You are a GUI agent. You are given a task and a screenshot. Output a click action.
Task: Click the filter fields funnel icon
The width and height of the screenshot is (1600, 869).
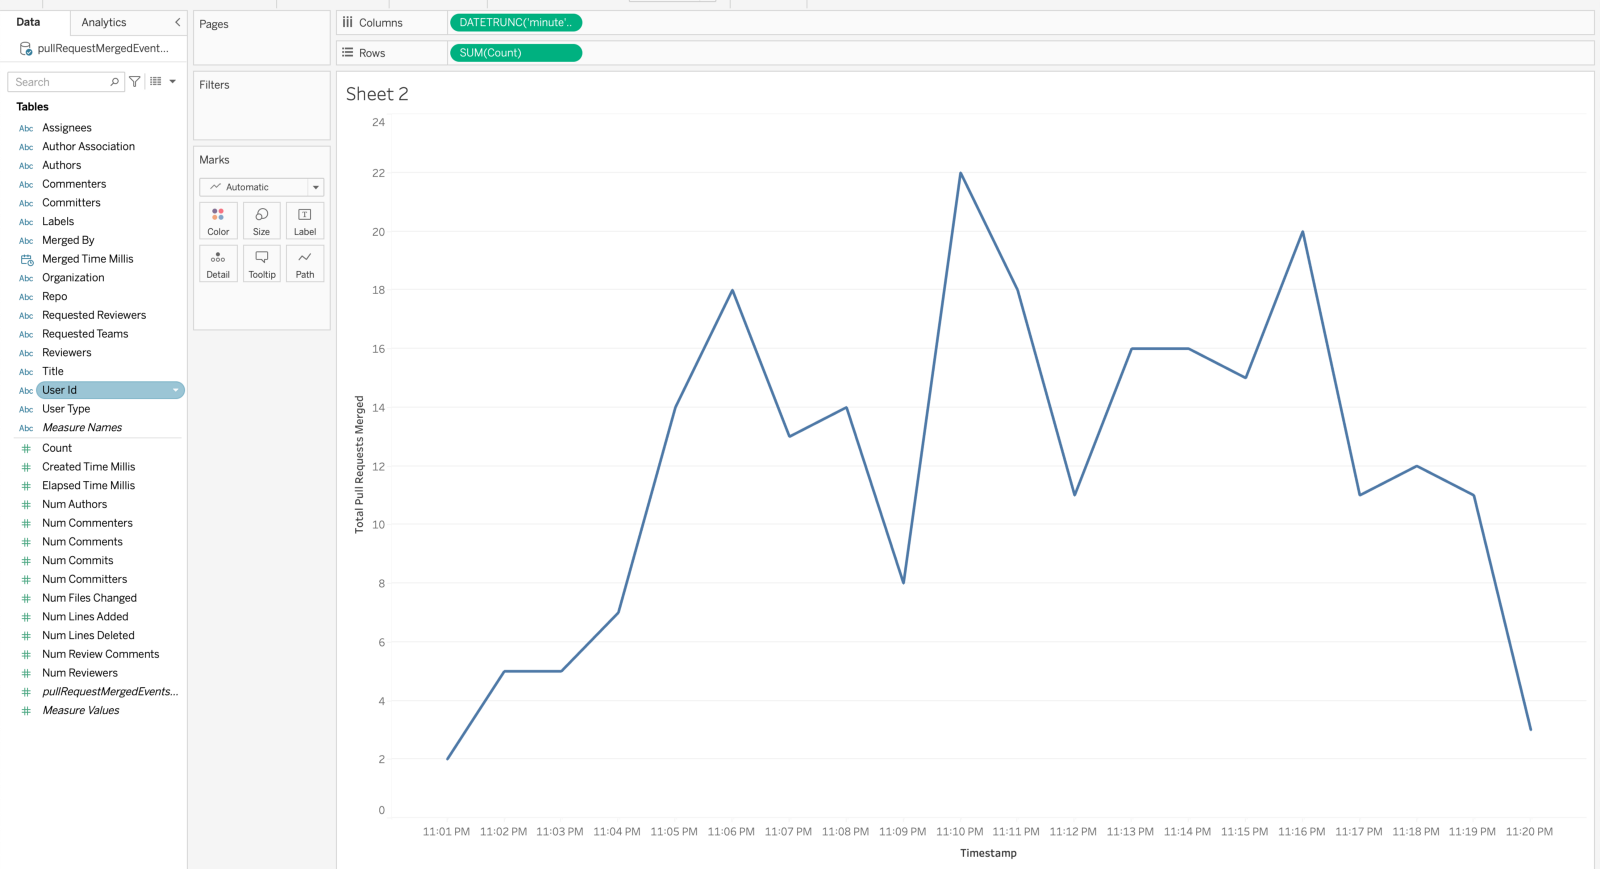click(135, 82)
